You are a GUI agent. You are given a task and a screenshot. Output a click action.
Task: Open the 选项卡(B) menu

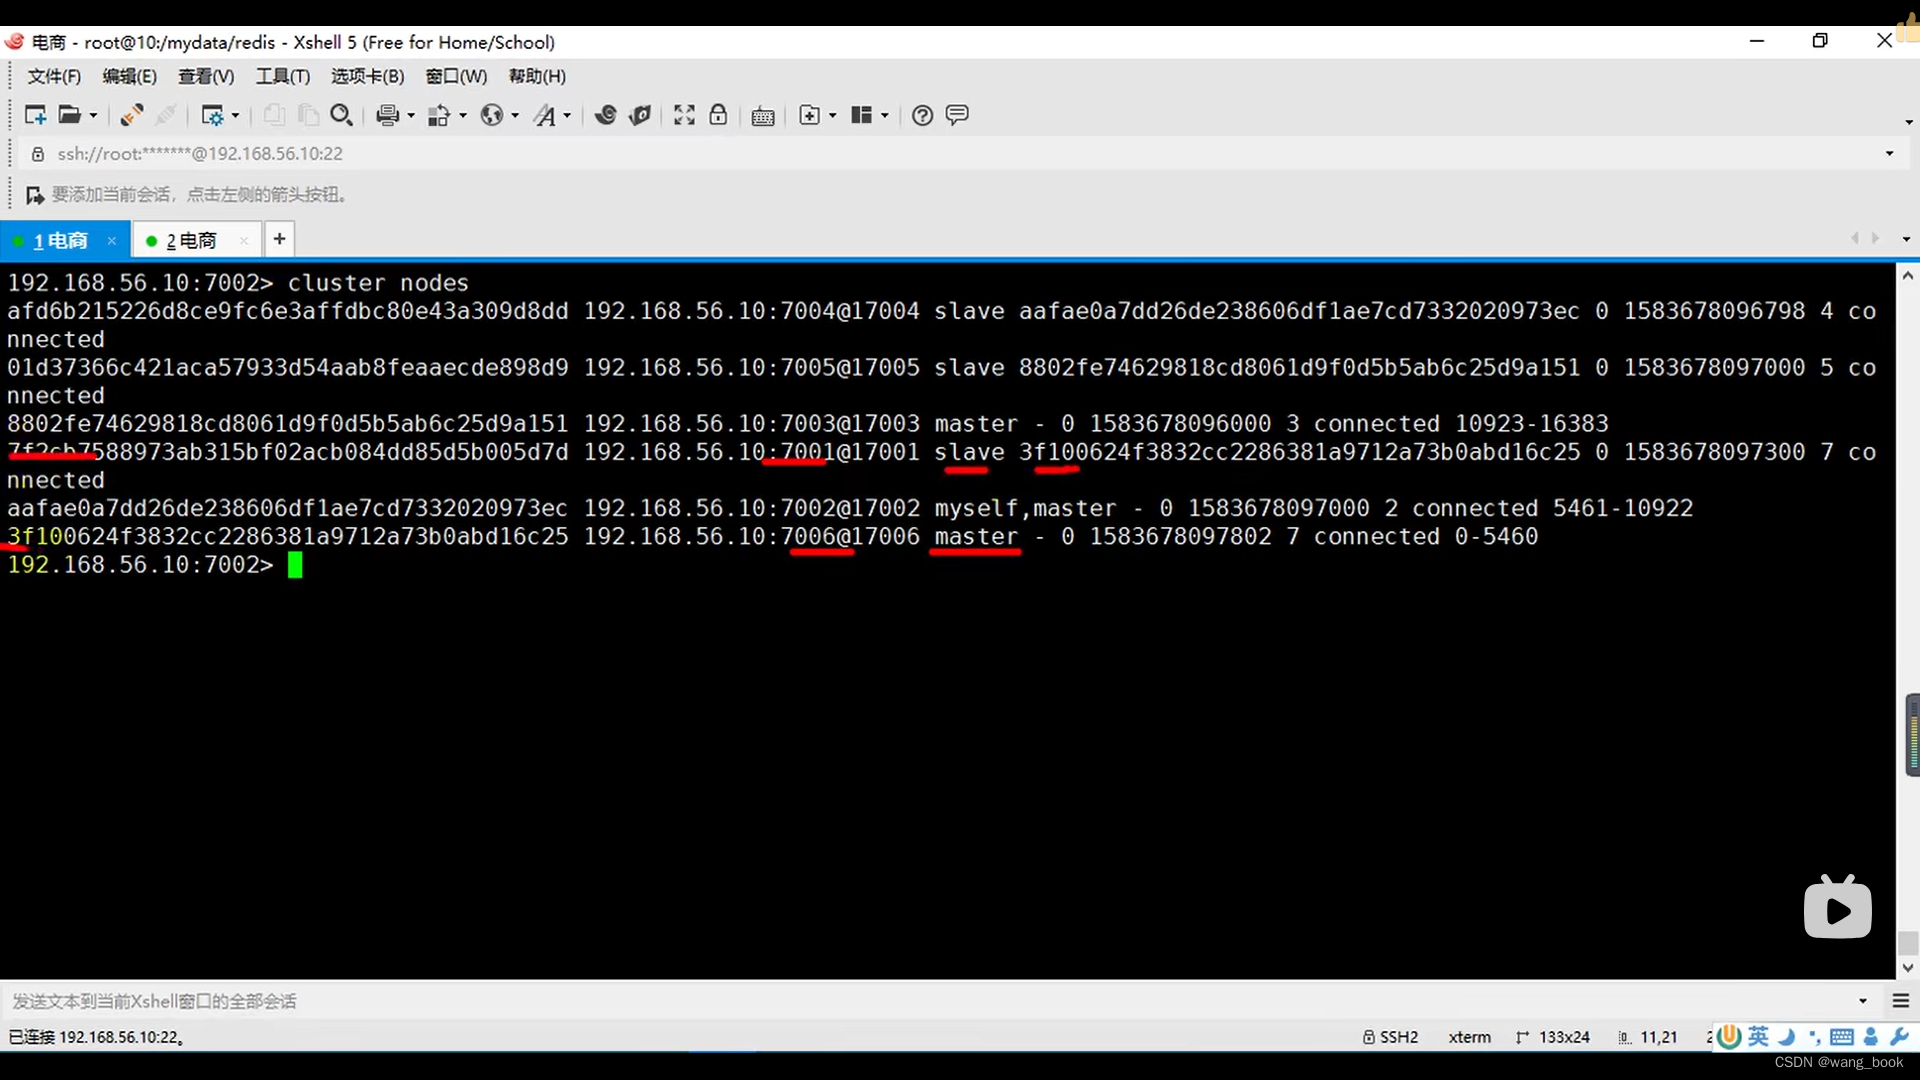point(368,76)
